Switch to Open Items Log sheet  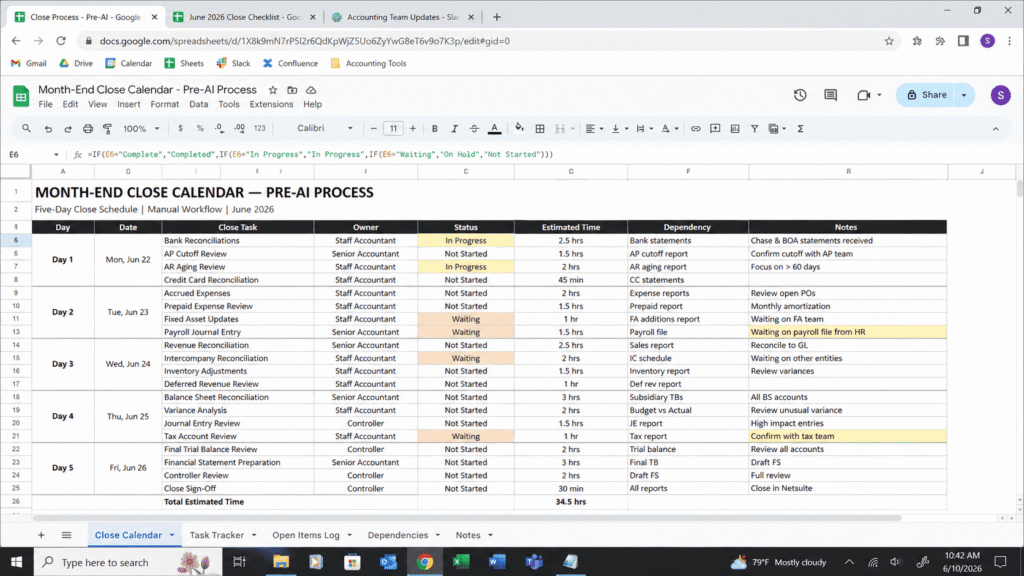(x=306, y=535)
